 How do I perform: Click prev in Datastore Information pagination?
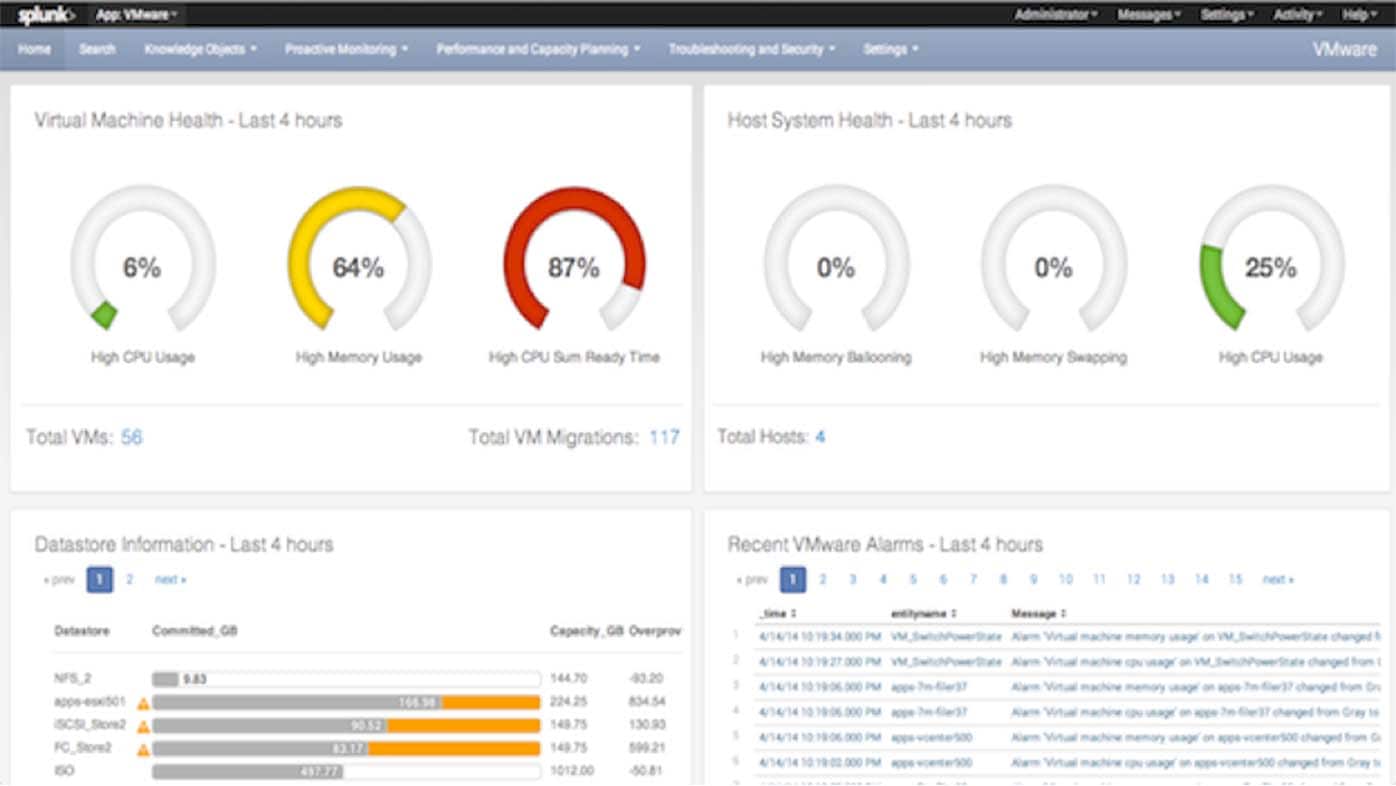coord(59,579)
